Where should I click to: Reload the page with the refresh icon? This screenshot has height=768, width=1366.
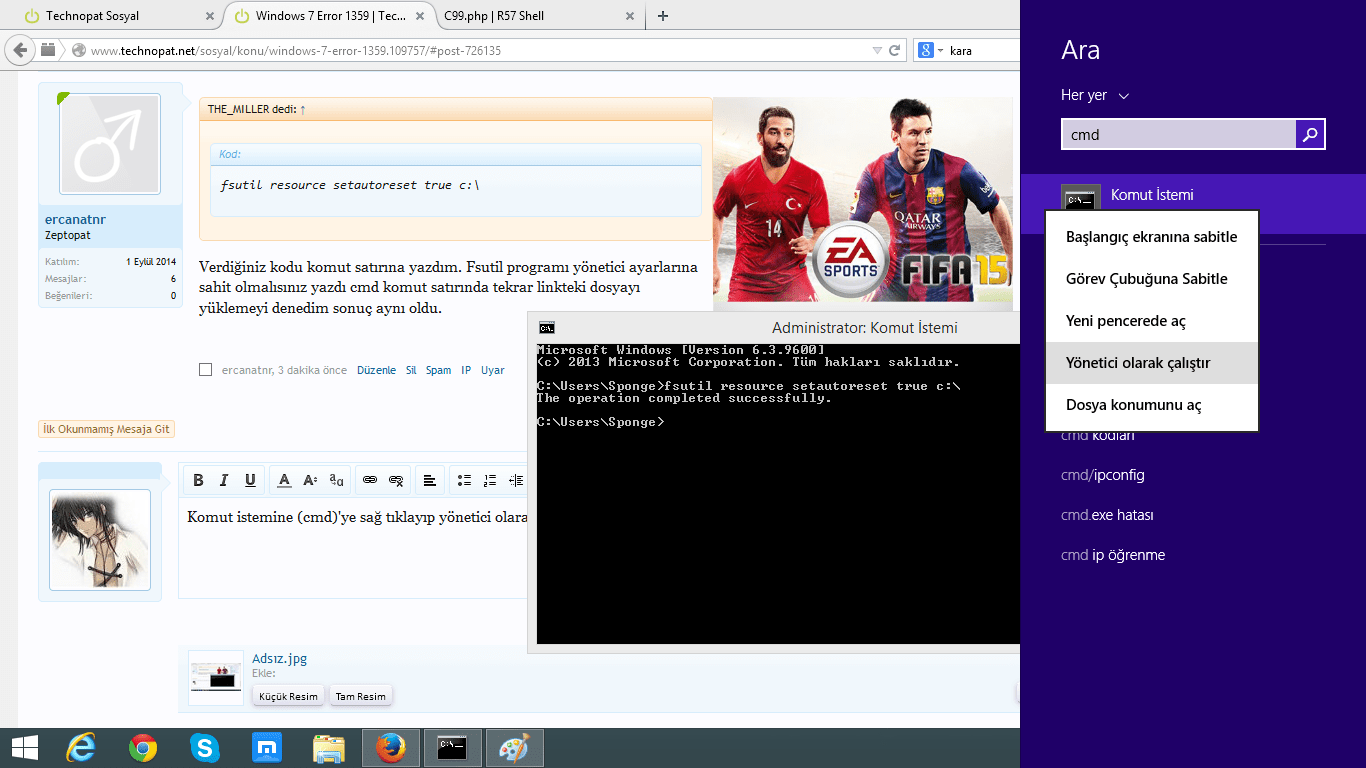click(895, 50)
